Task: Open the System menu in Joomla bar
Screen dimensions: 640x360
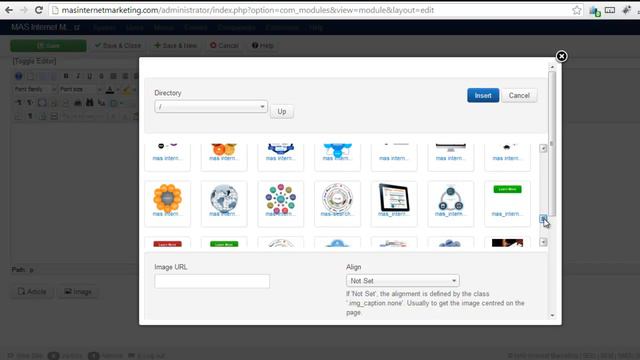Action: coord(104,28)
